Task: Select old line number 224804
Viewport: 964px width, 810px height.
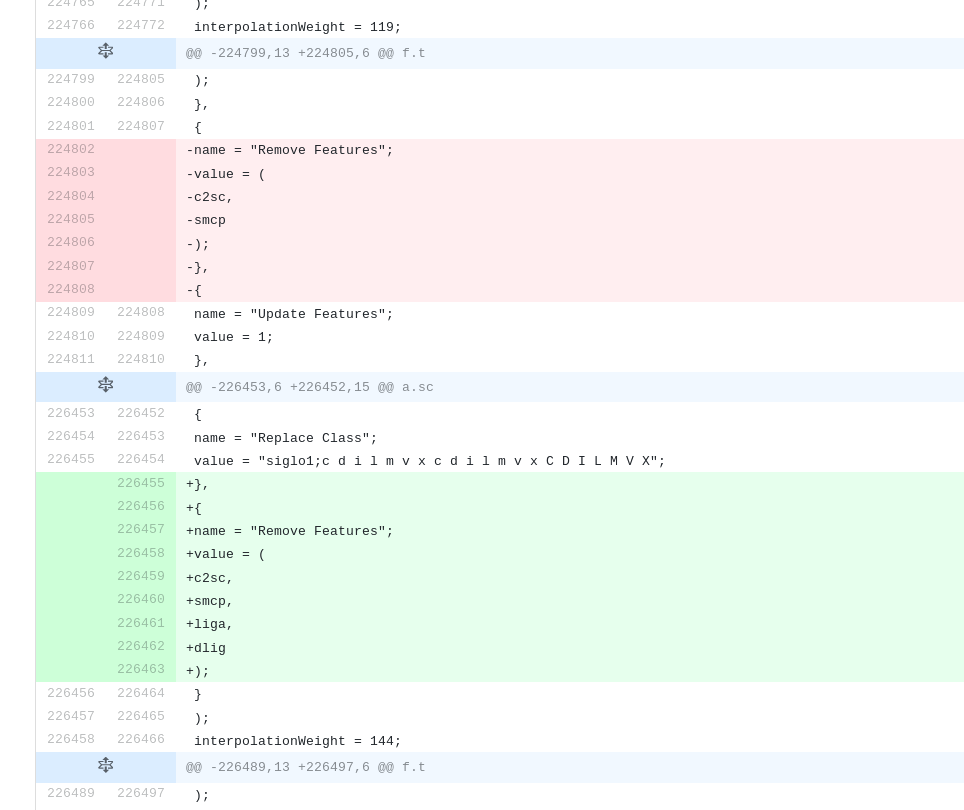Action: tap(71, 196)
